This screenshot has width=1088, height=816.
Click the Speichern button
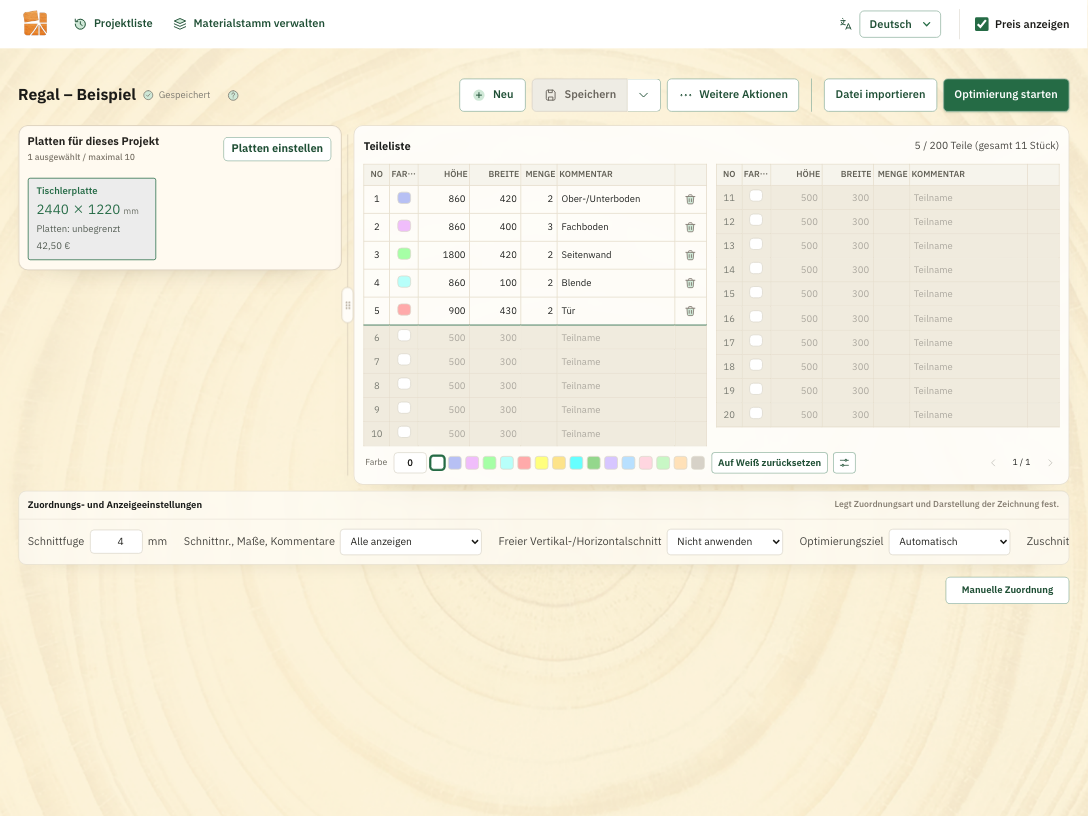[x=580, y=95]
